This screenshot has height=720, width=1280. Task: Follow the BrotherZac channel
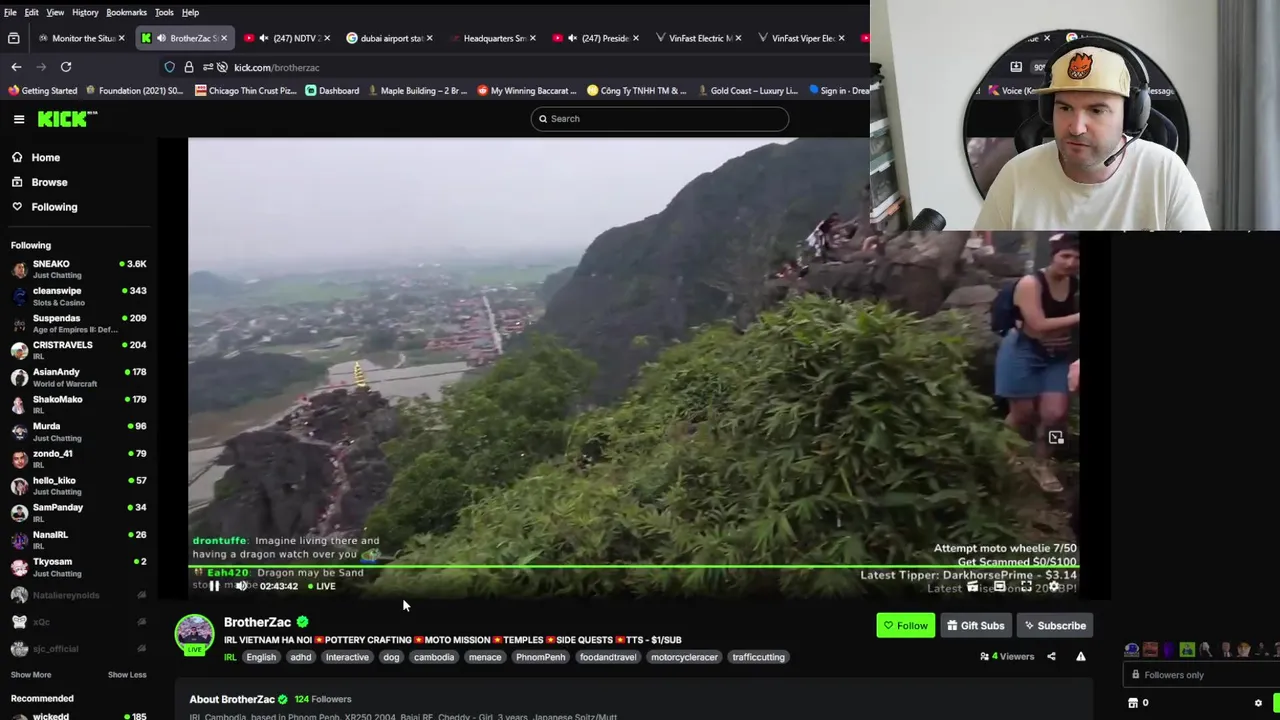906,626
